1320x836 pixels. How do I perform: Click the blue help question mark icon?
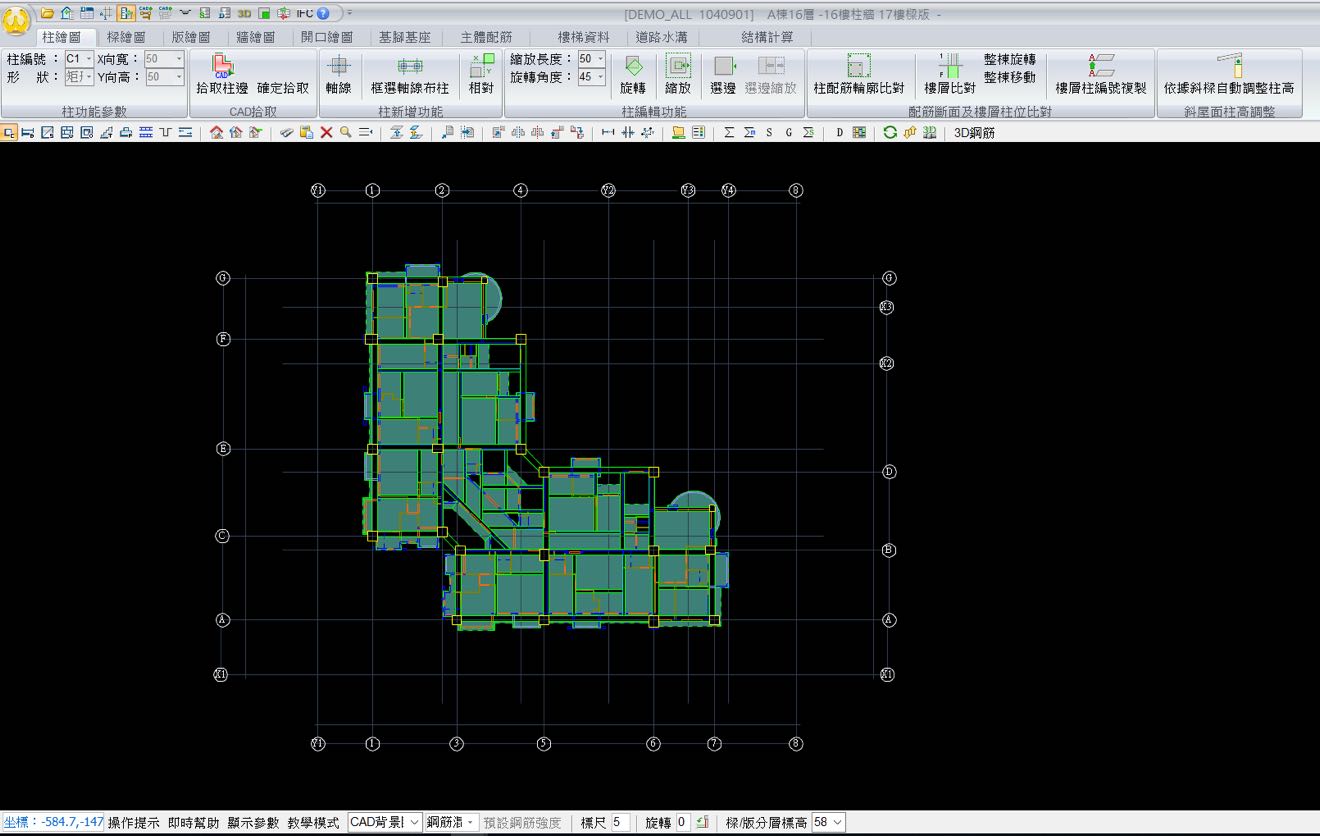point(323,13)
